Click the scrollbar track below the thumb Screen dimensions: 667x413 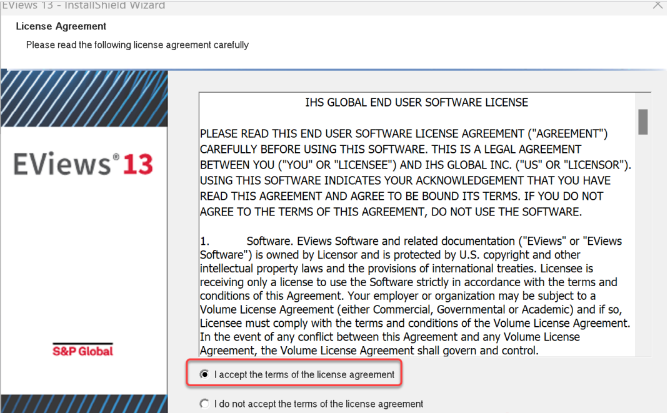(643, 245)
